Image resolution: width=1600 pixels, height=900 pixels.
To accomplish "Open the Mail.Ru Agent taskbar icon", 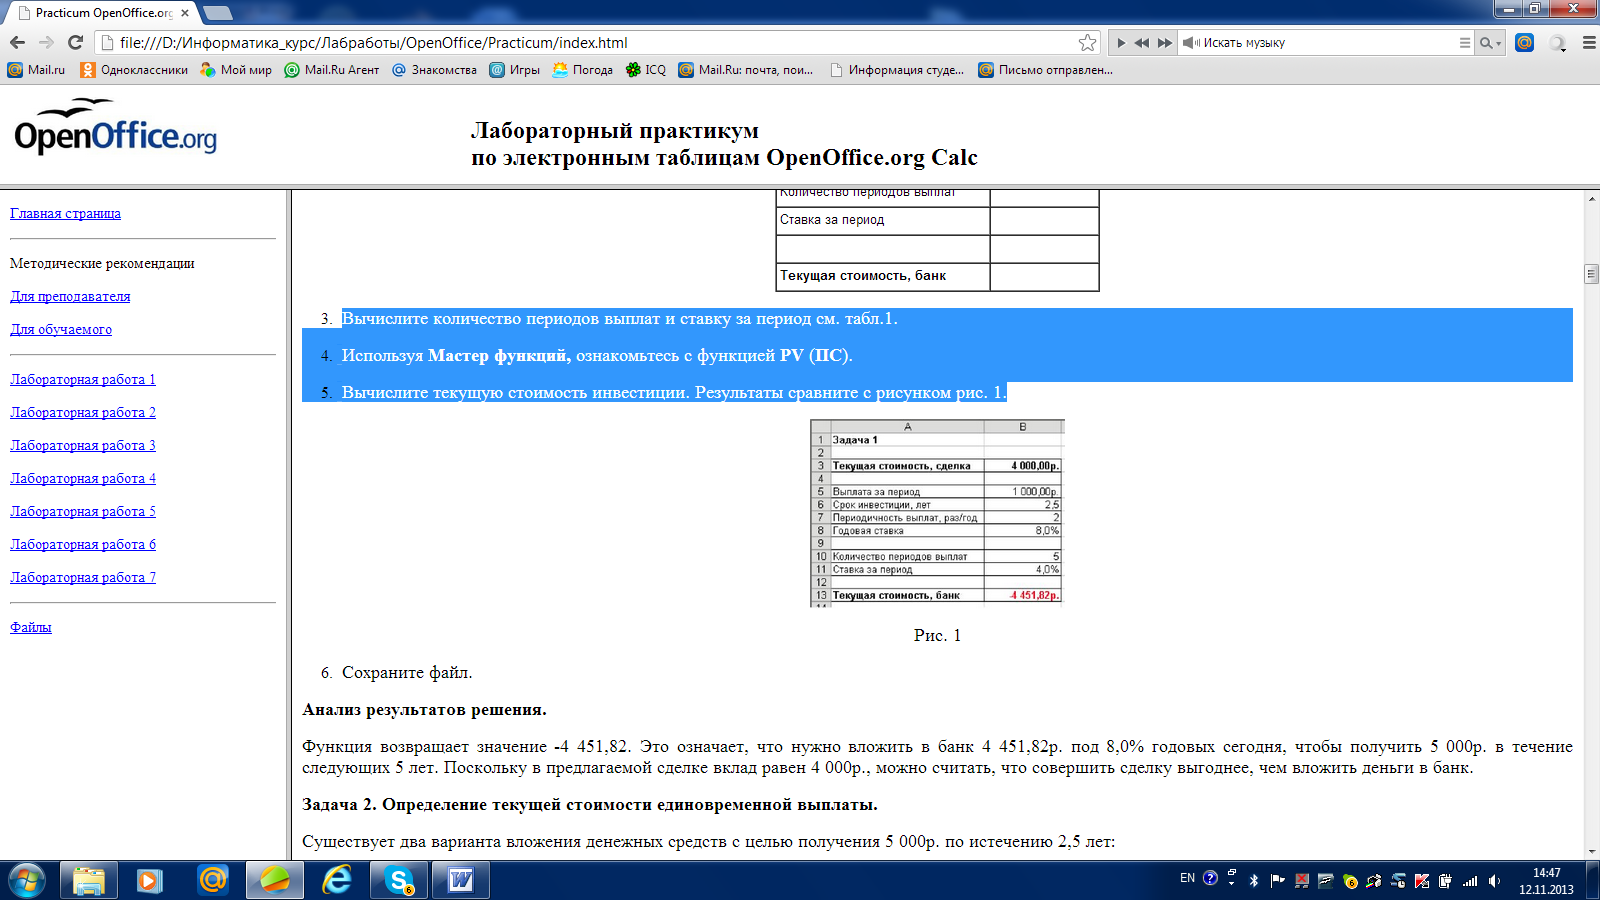I will tap(212, 880).
